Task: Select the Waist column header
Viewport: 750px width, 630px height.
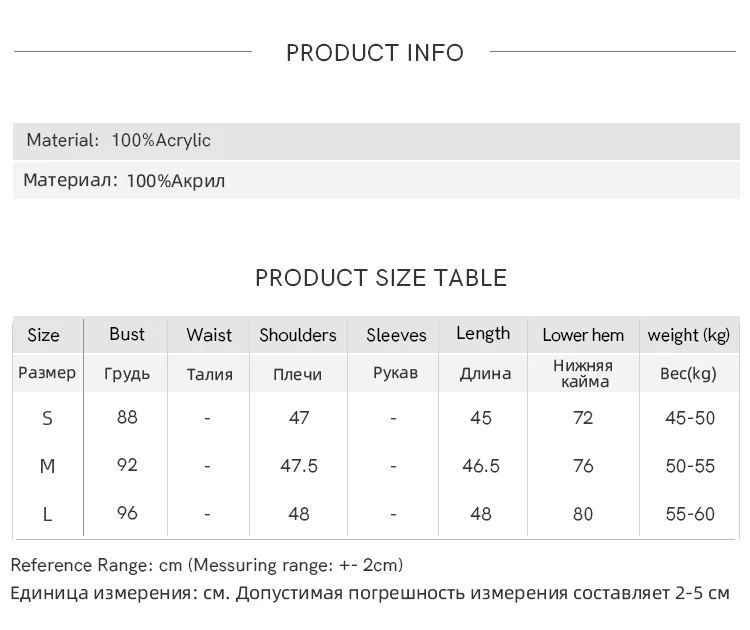Action: point(209,335)
